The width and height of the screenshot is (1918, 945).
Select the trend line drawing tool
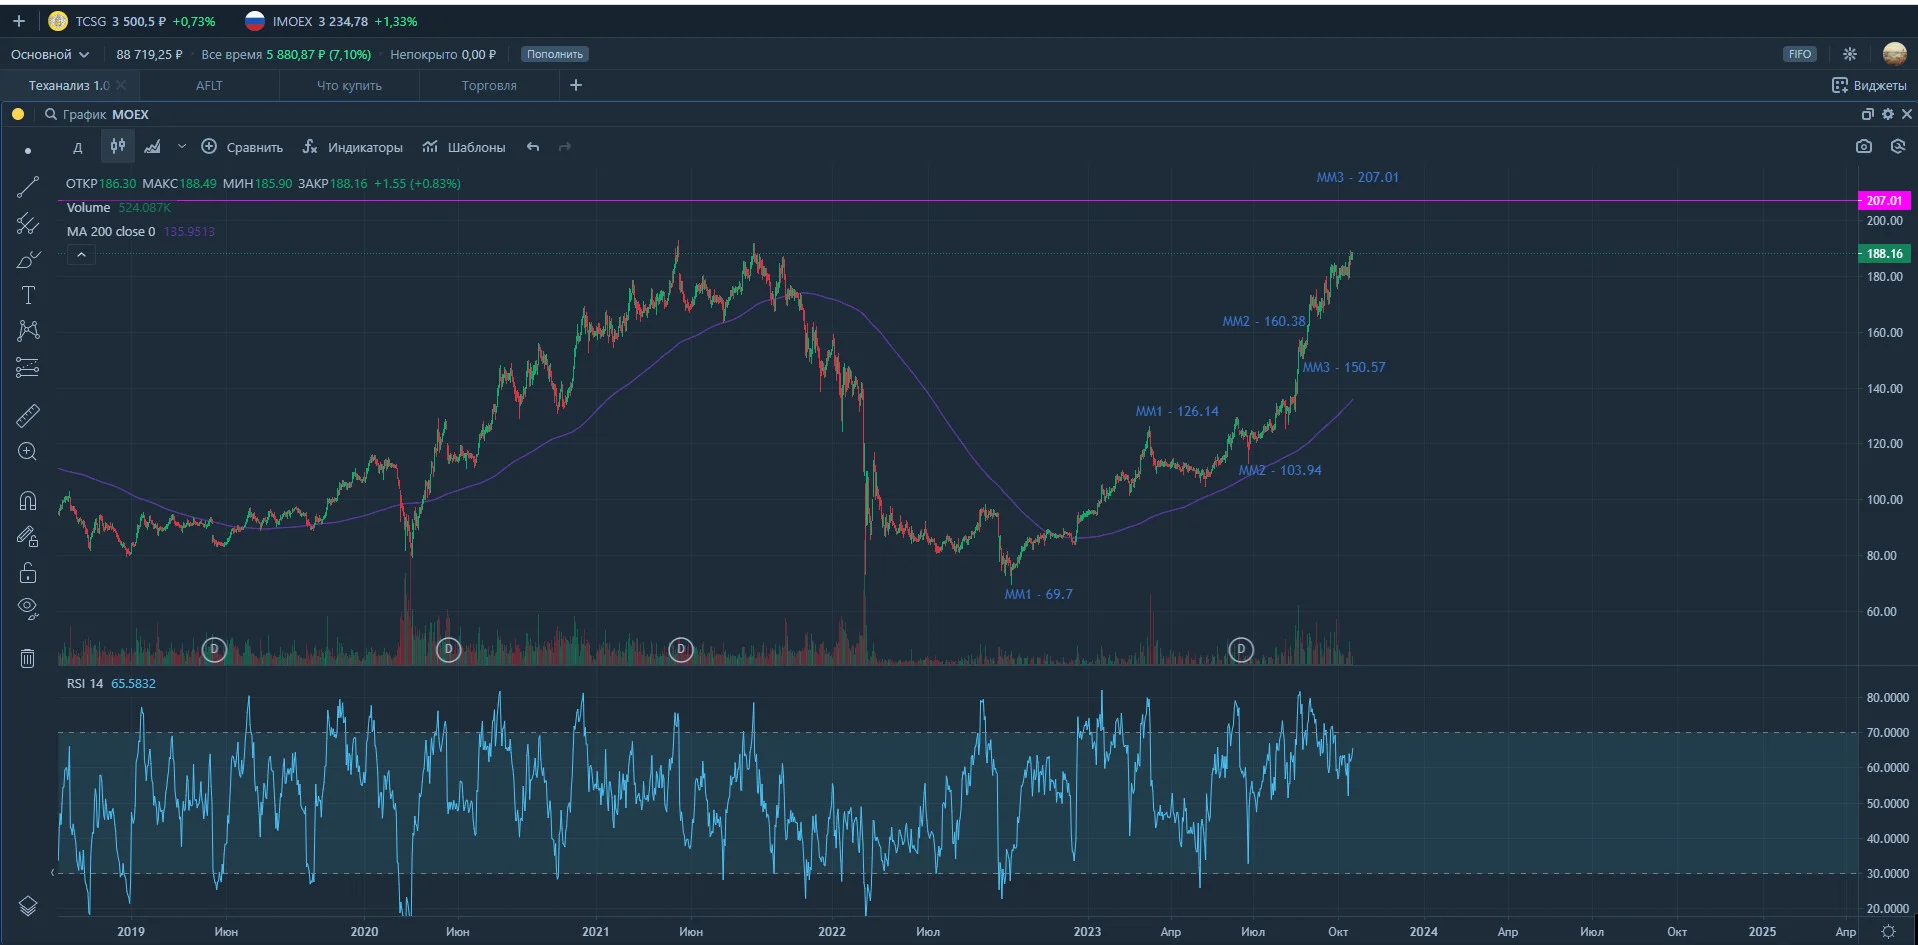(28, 187)
